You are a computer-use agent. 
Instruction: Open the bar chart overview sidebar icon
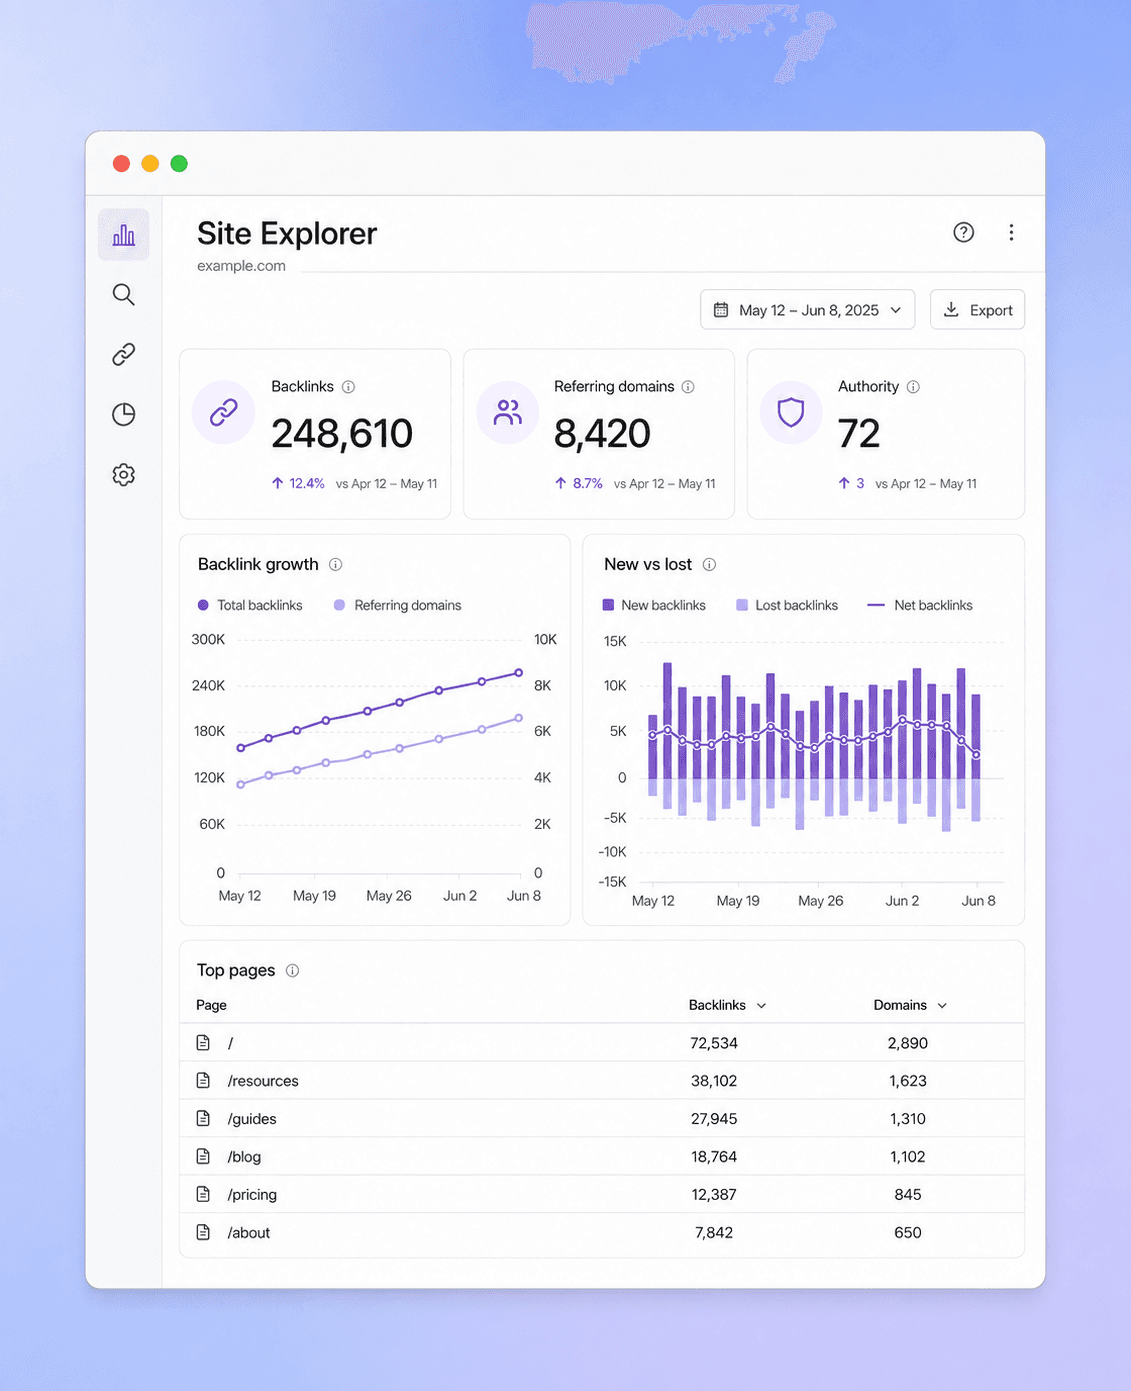(124, 235)
